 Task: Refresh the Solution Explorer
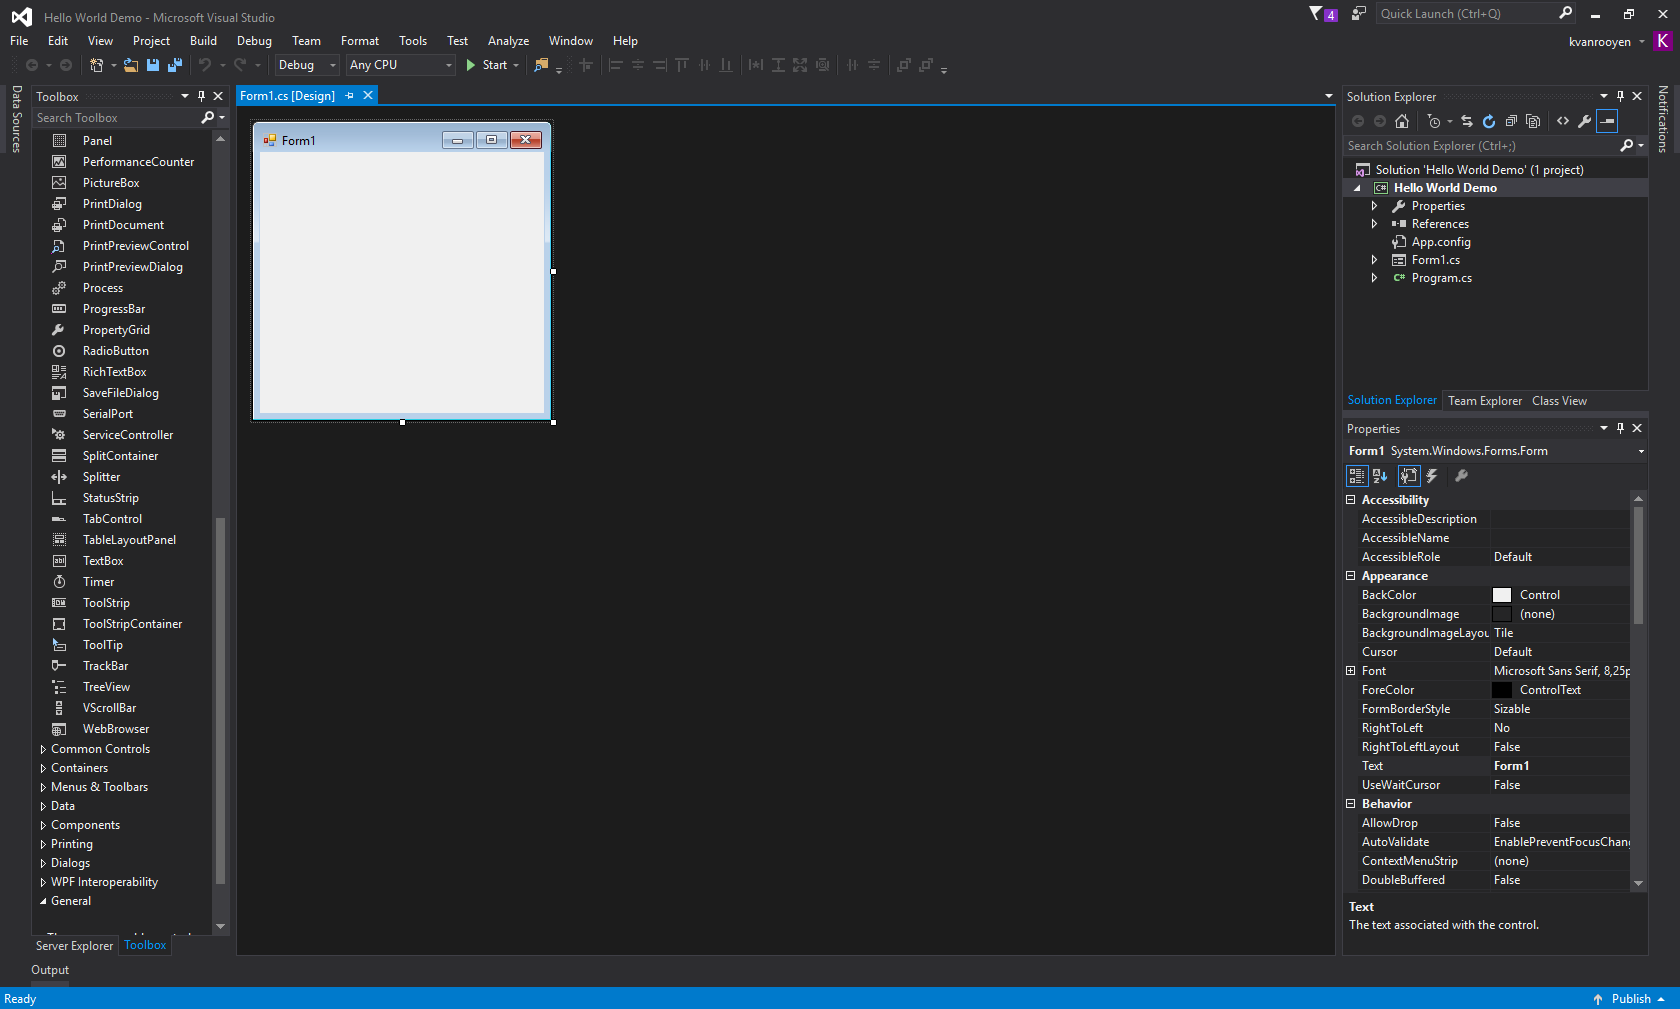click(1489, 121)
